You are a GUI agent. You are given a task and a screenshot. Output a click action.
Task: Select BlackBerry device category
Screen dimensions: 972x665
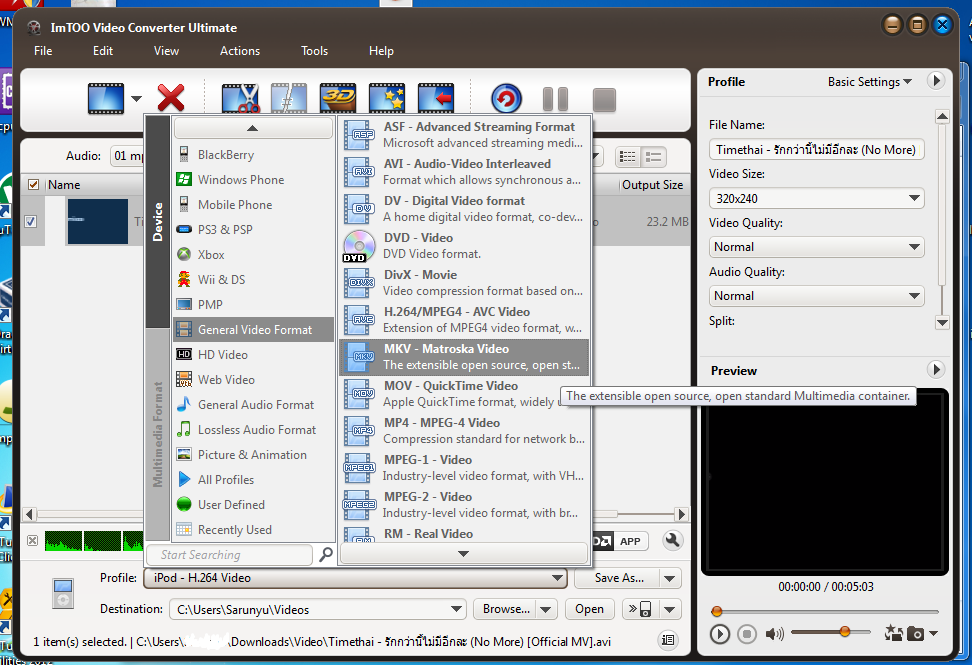253,154
